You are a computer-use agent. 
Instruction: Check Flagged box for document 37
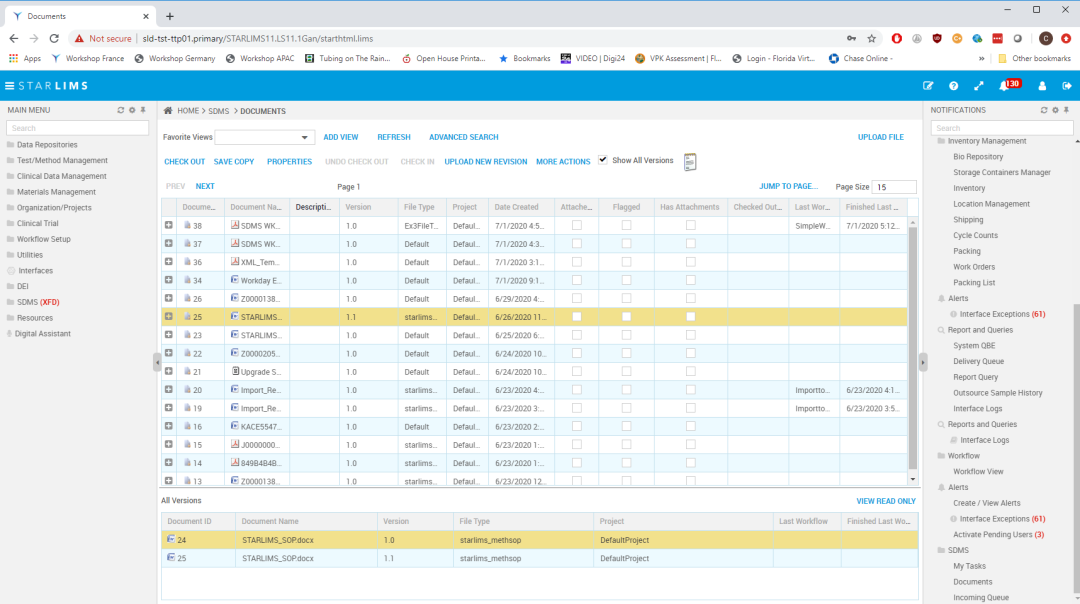626,244
